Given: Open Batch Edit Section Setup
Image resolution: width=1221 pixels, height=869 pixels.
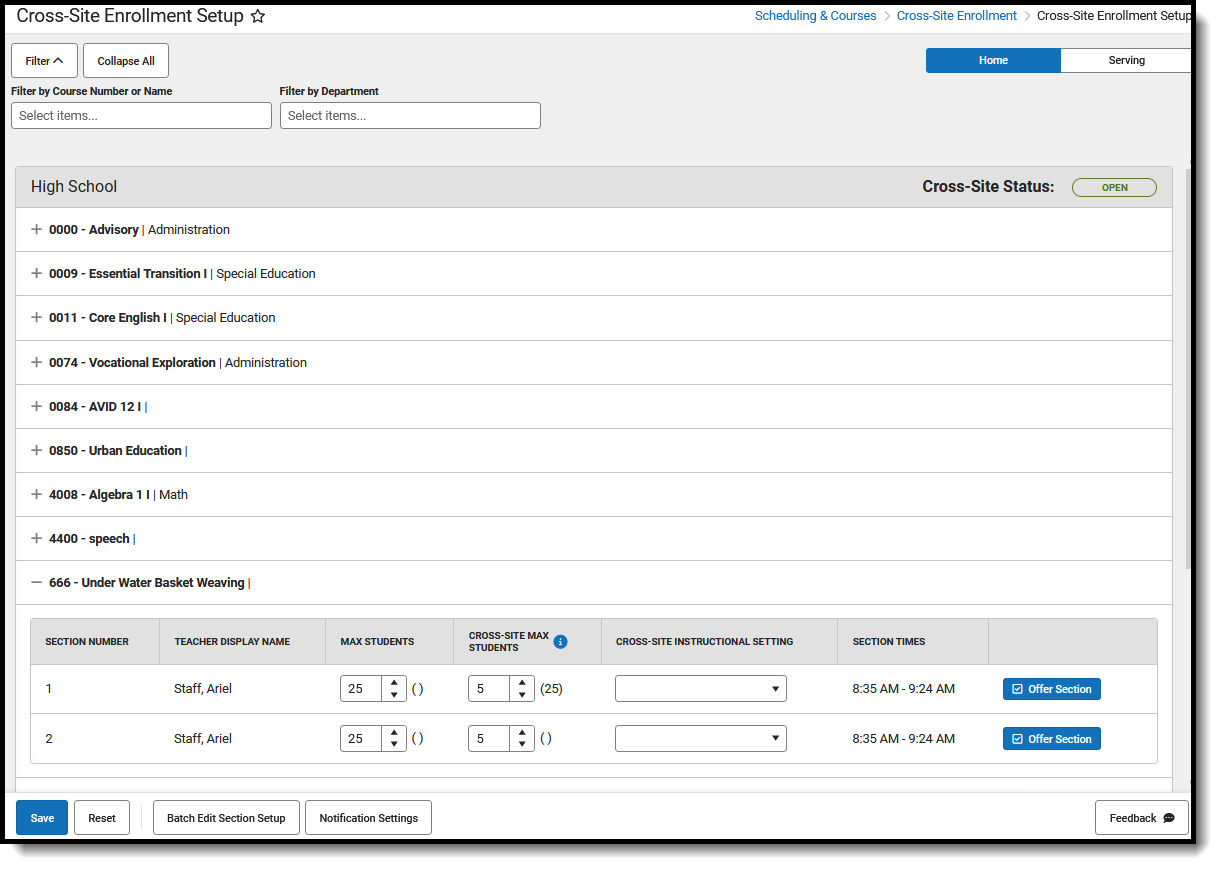Looking at the screenshot, I should (x=226, y=818).
